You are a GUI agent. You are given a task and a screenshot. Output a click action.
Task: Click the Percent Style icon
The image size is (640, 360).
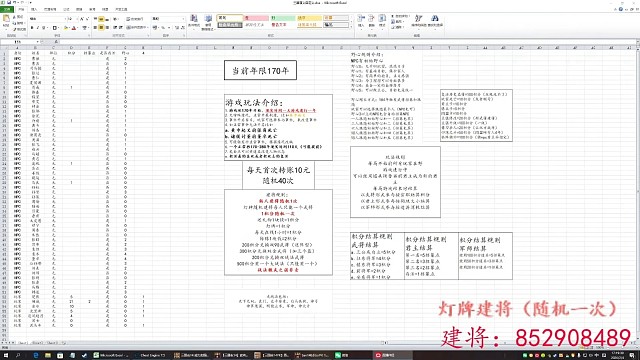163,28
